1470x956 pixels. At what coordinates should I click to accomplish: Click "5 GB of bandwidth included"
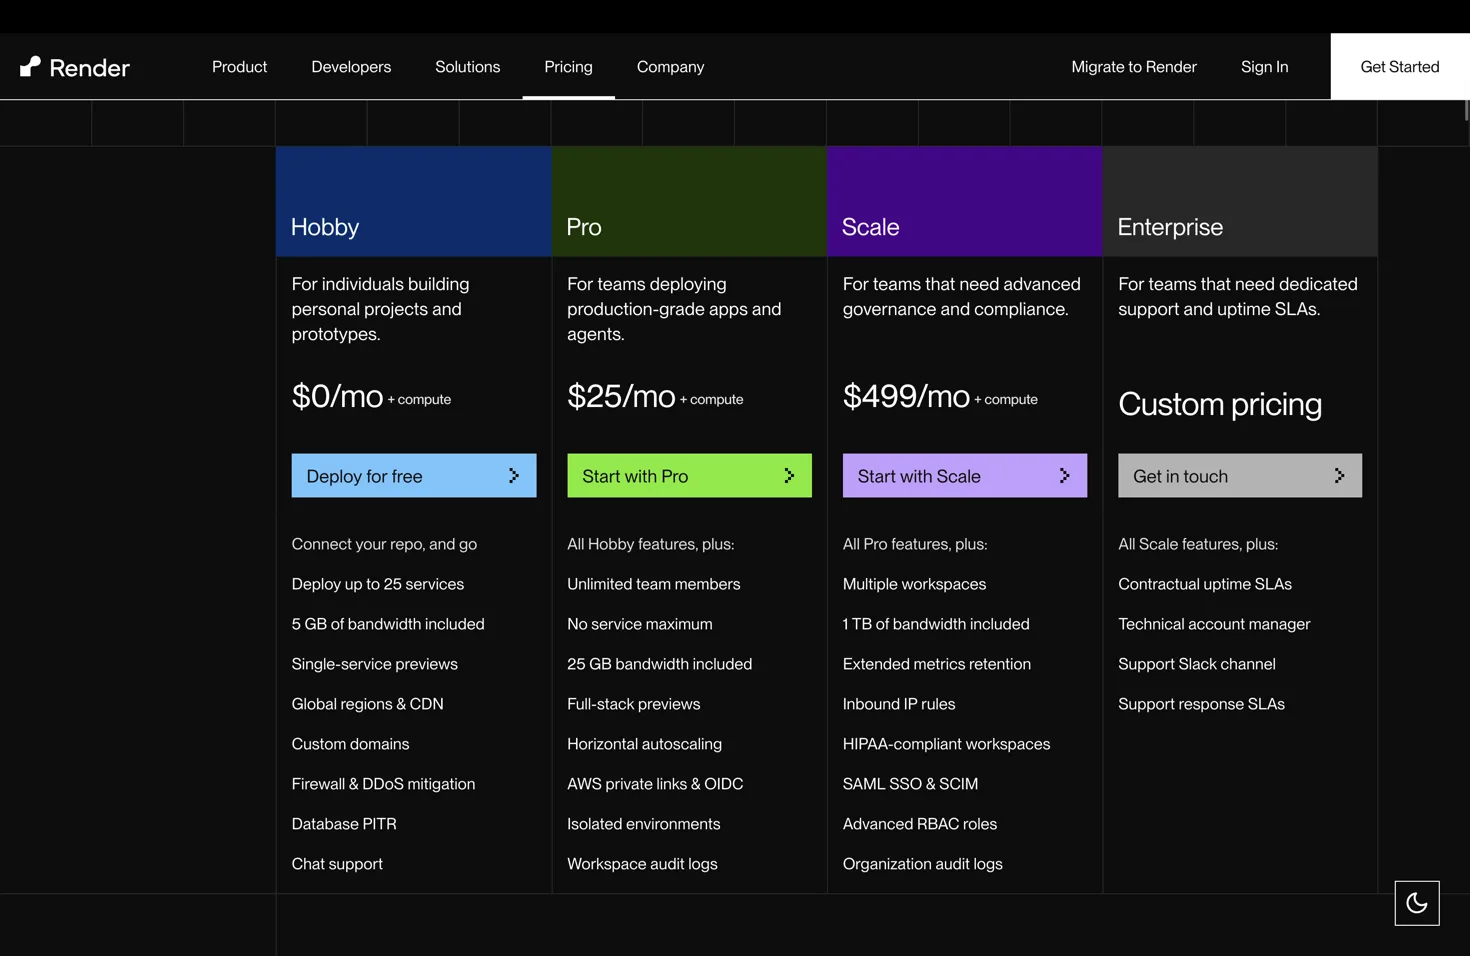(x=388, y=624)
